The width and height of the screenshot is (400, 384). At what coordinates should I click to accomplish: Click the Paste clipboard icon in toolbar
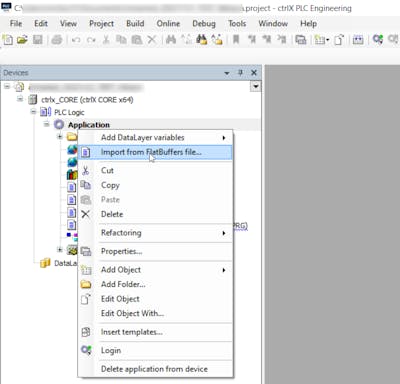pos(137,40)
